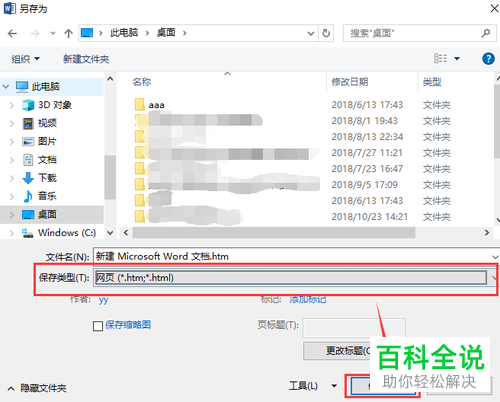Viewport: 500px width, 402px height.
Task: Open the view options dropdown arrow
Action: pos(457,59)
